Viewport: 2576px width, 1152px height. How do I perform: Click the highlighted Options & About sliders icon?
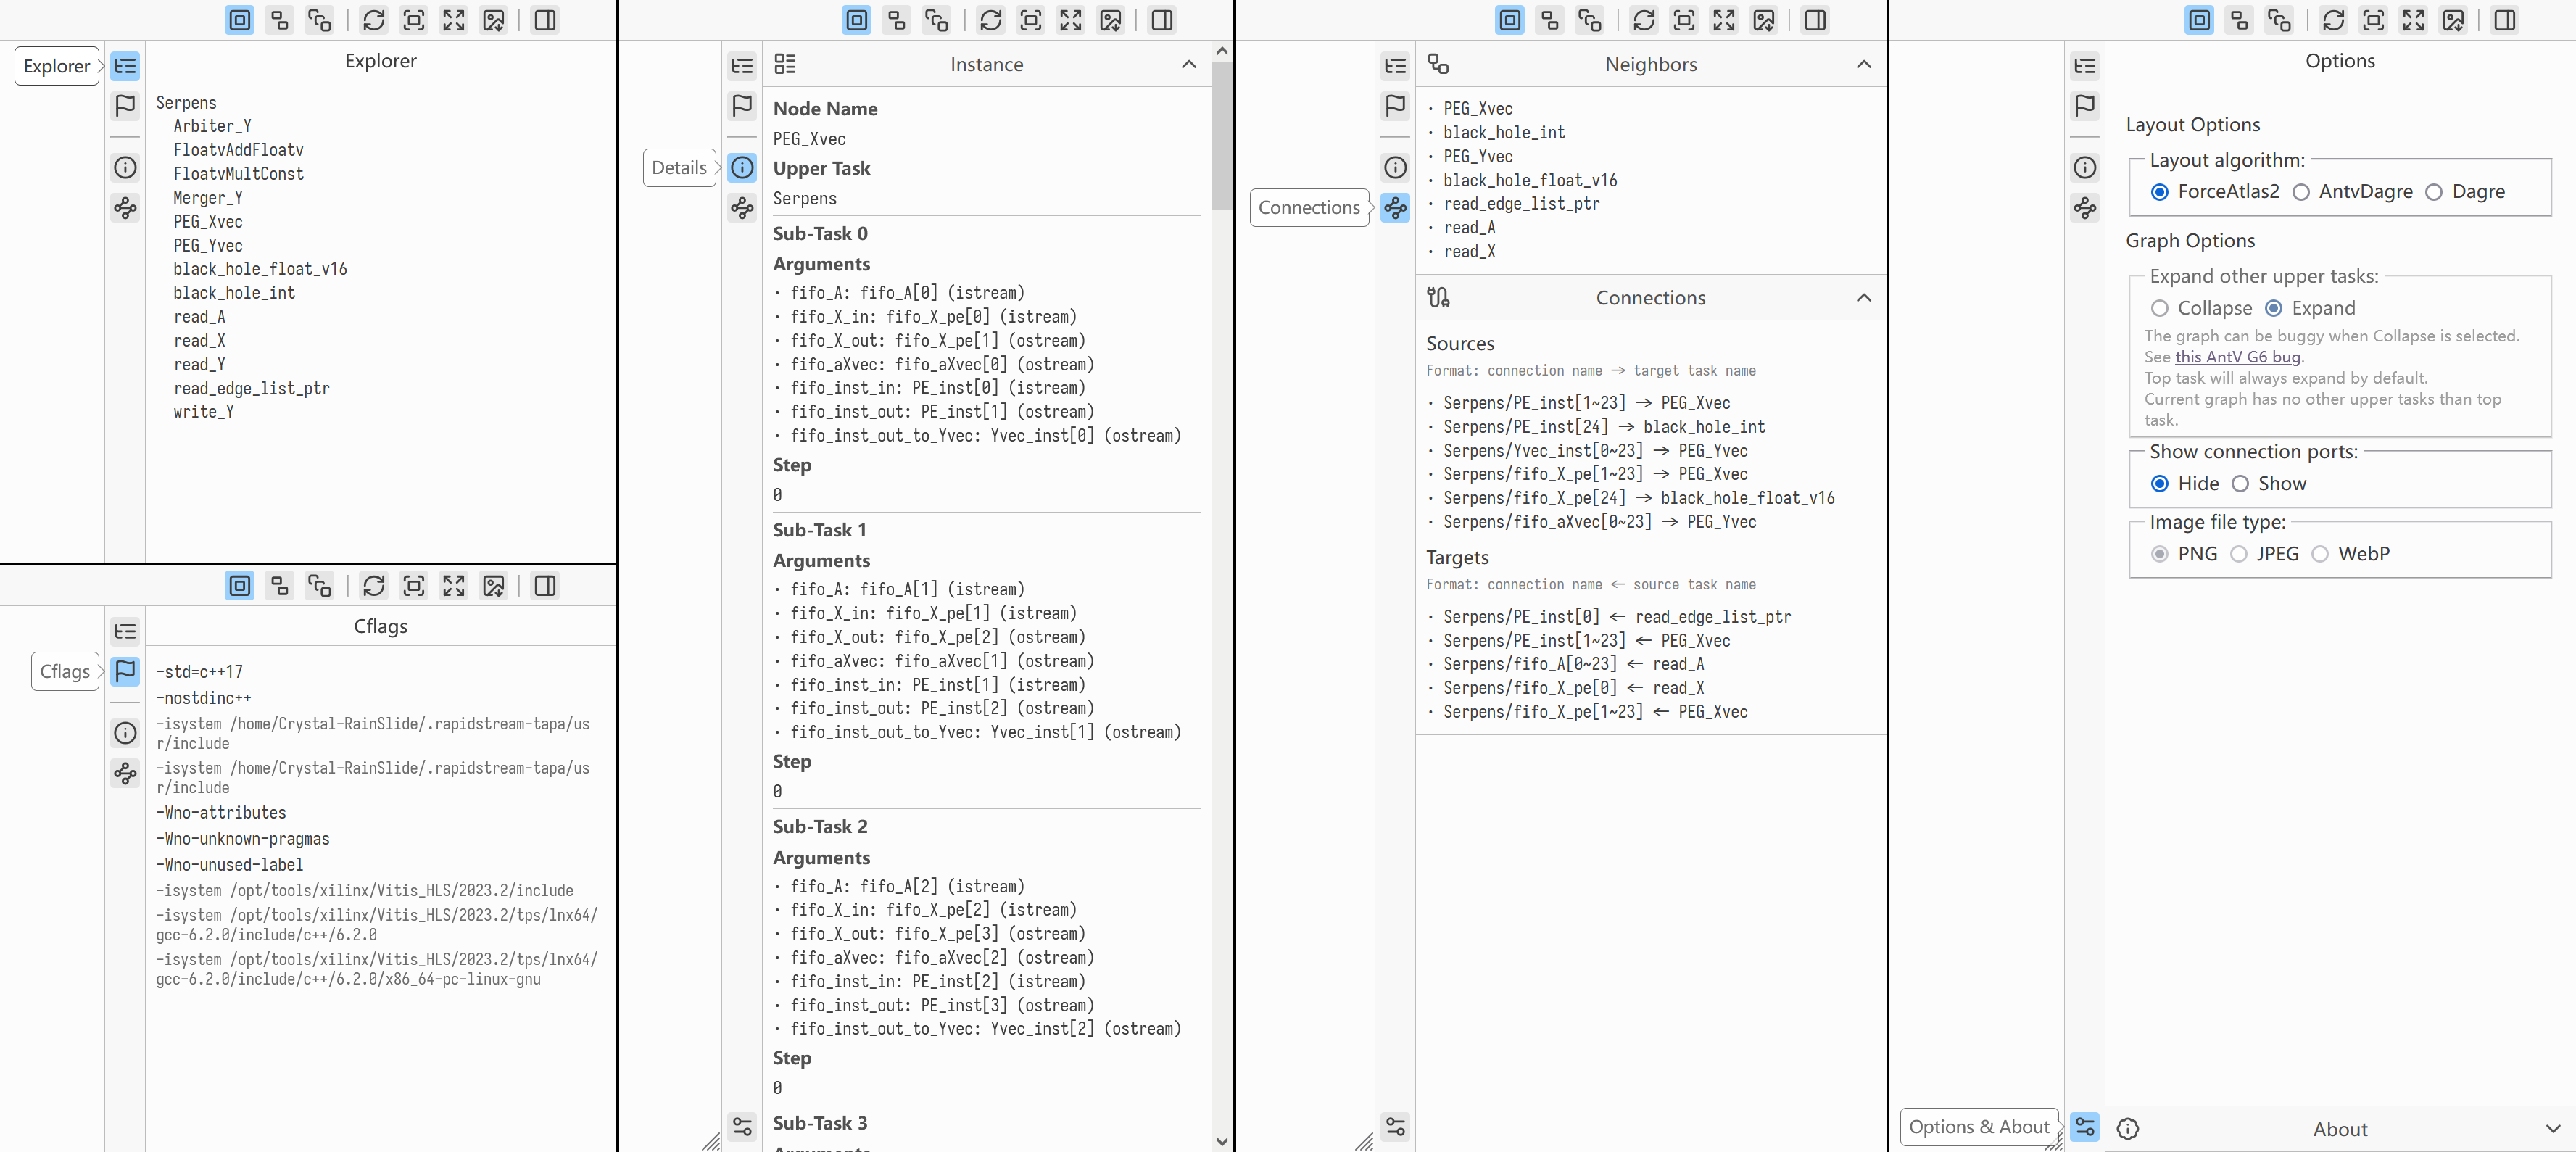[x=2085, y=1127]
